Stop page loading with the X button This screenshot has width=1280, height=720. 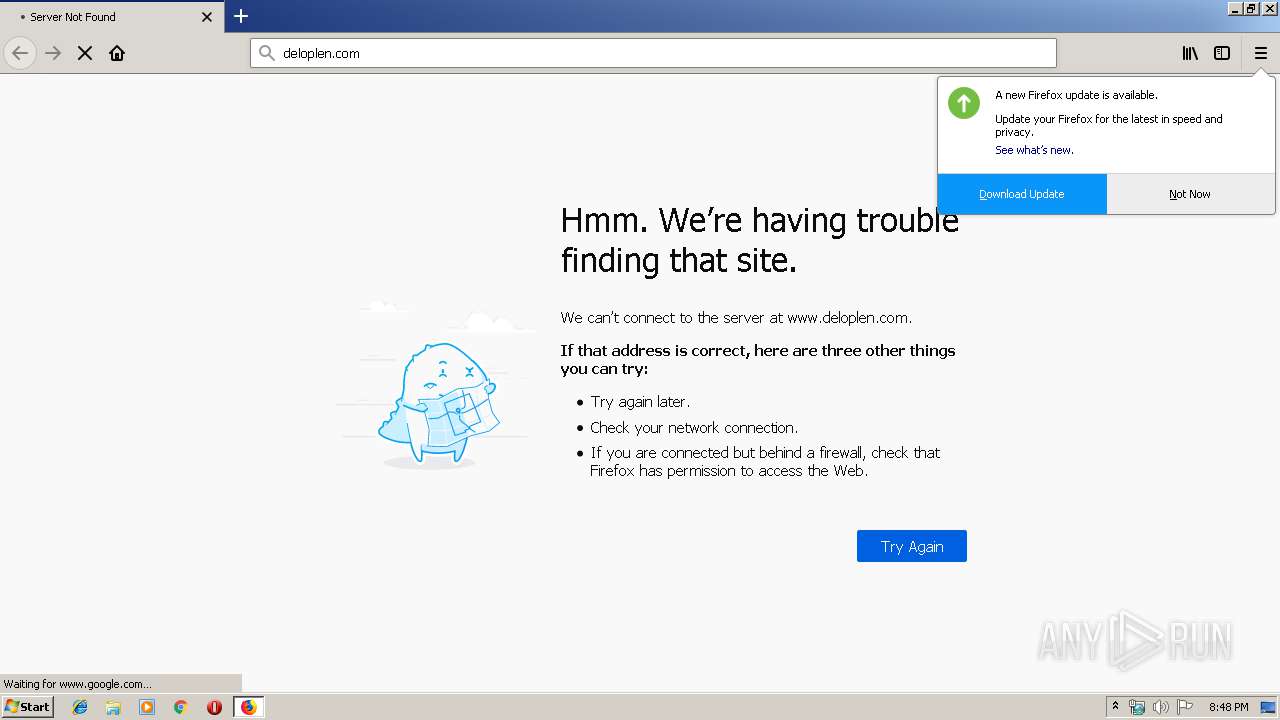coord(85,53)
